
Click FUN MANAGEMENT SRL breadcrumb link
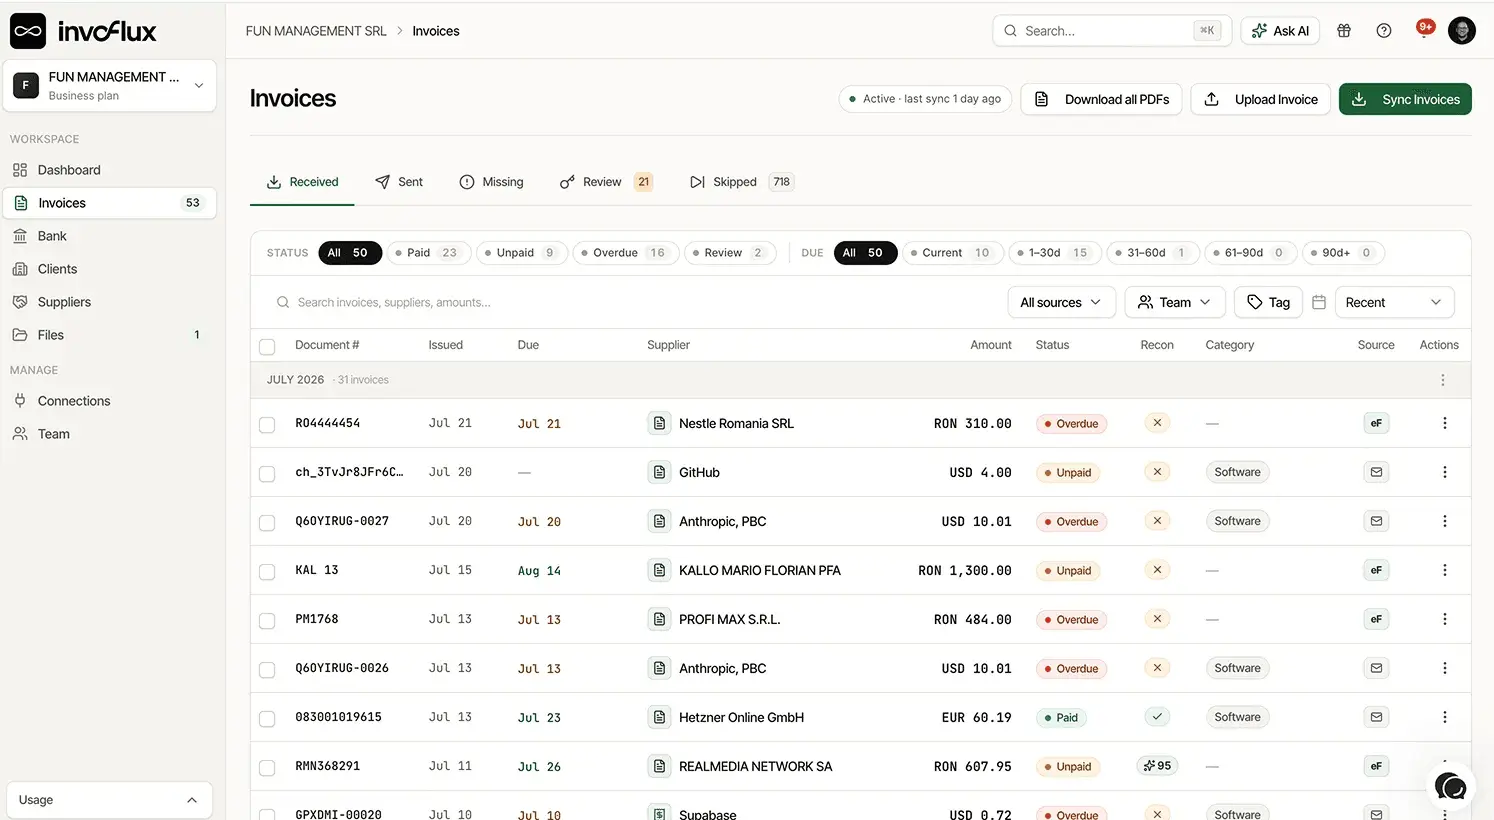316,31
